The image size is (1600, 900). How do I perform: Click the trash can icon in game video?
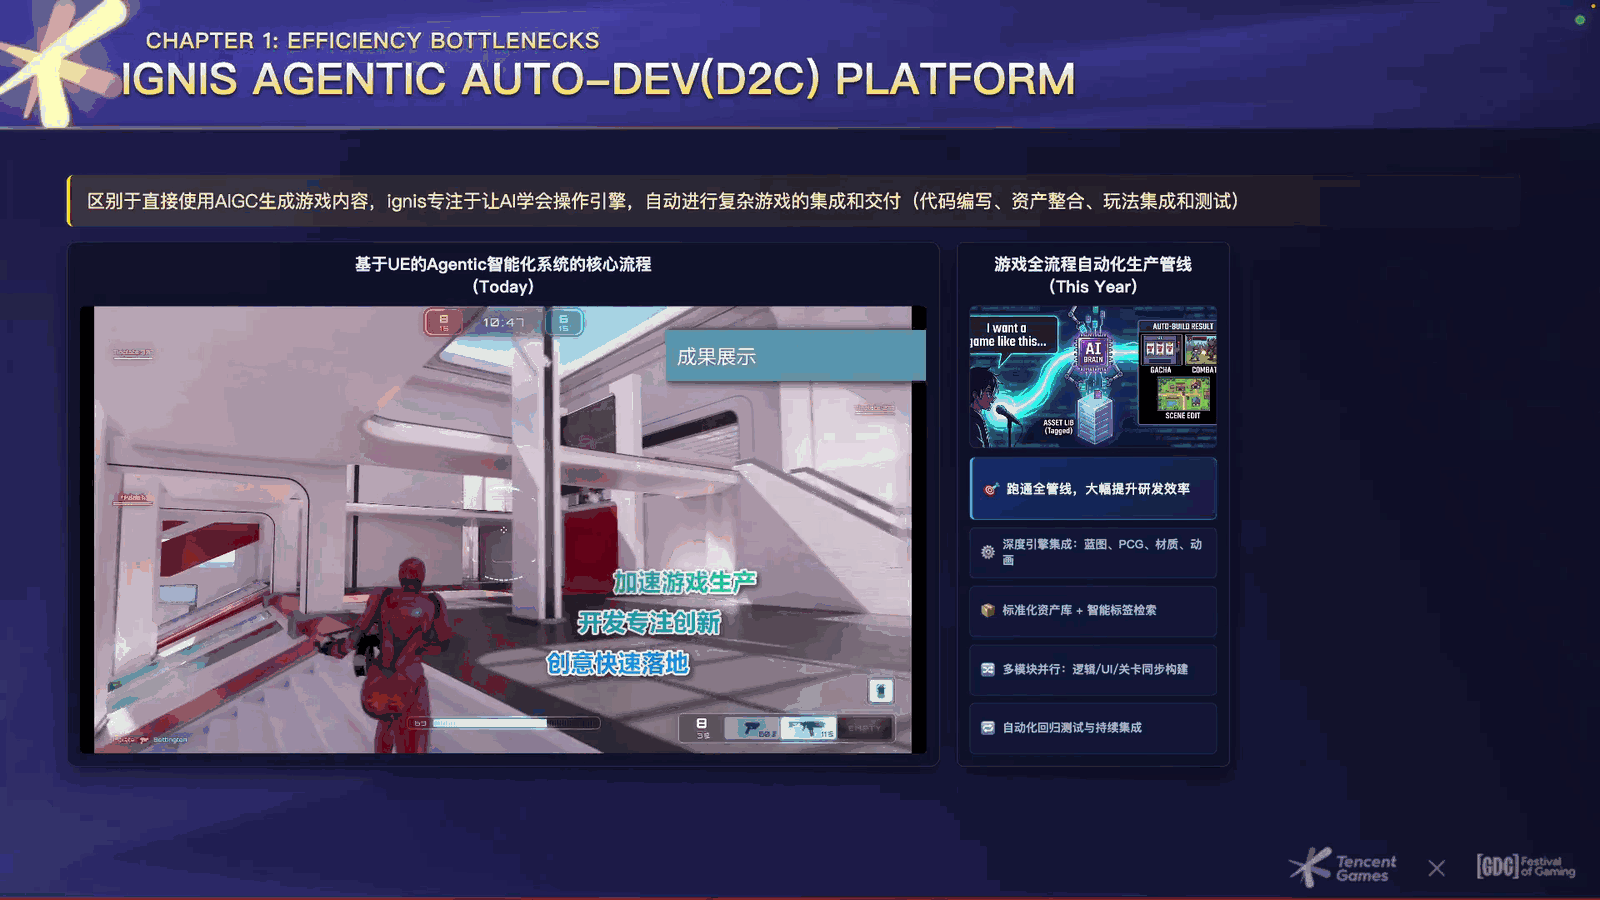click(x=880, y=691)
